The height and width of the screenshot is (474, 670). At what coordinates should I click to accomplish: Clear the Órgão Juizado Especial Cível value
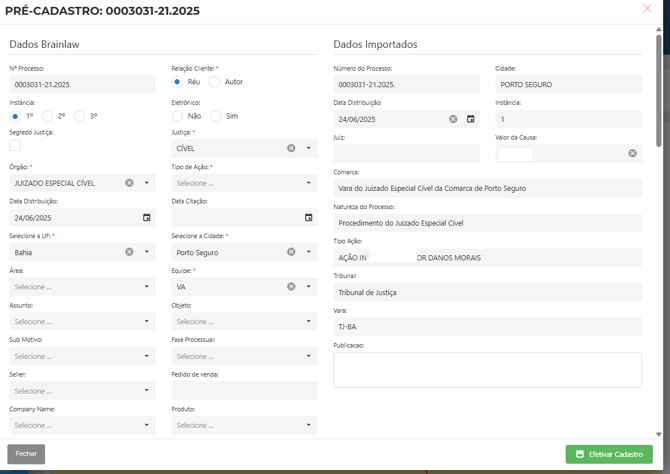(129, 183)
